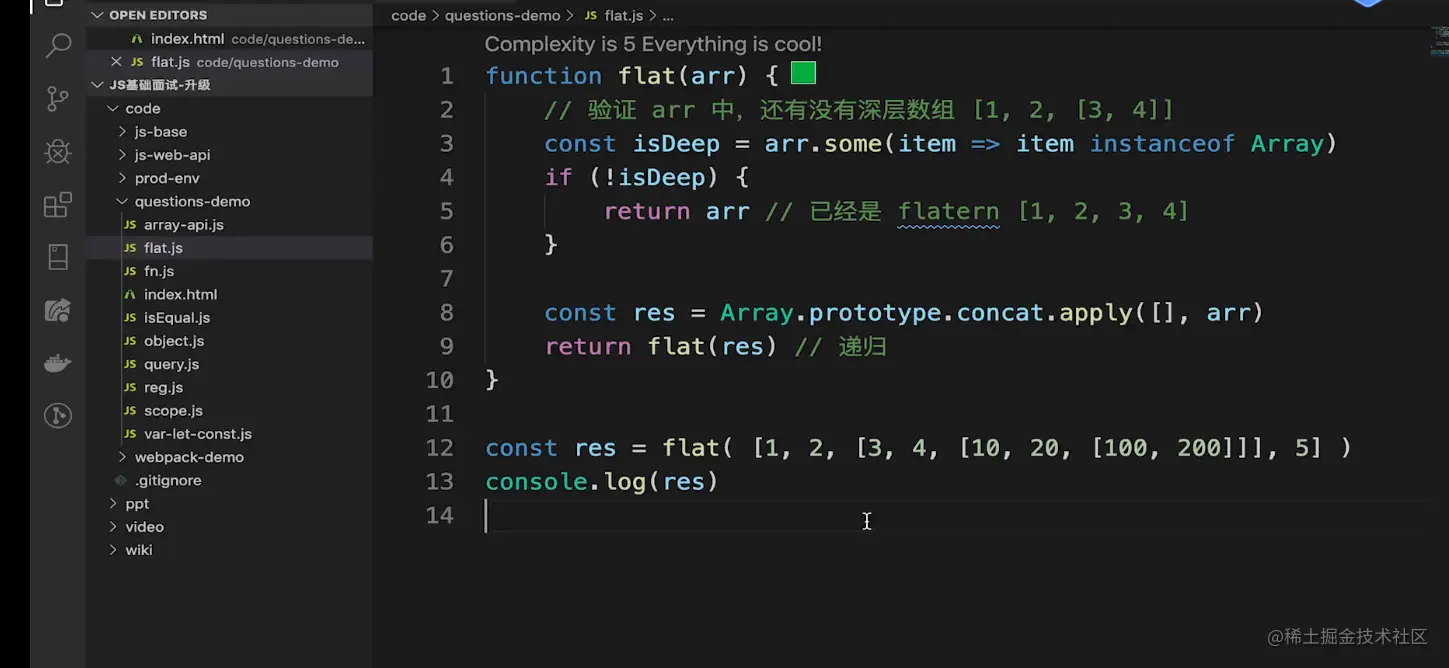Click function name flat on line 1
Screen dimensions: 1449x668
(646, 76)
